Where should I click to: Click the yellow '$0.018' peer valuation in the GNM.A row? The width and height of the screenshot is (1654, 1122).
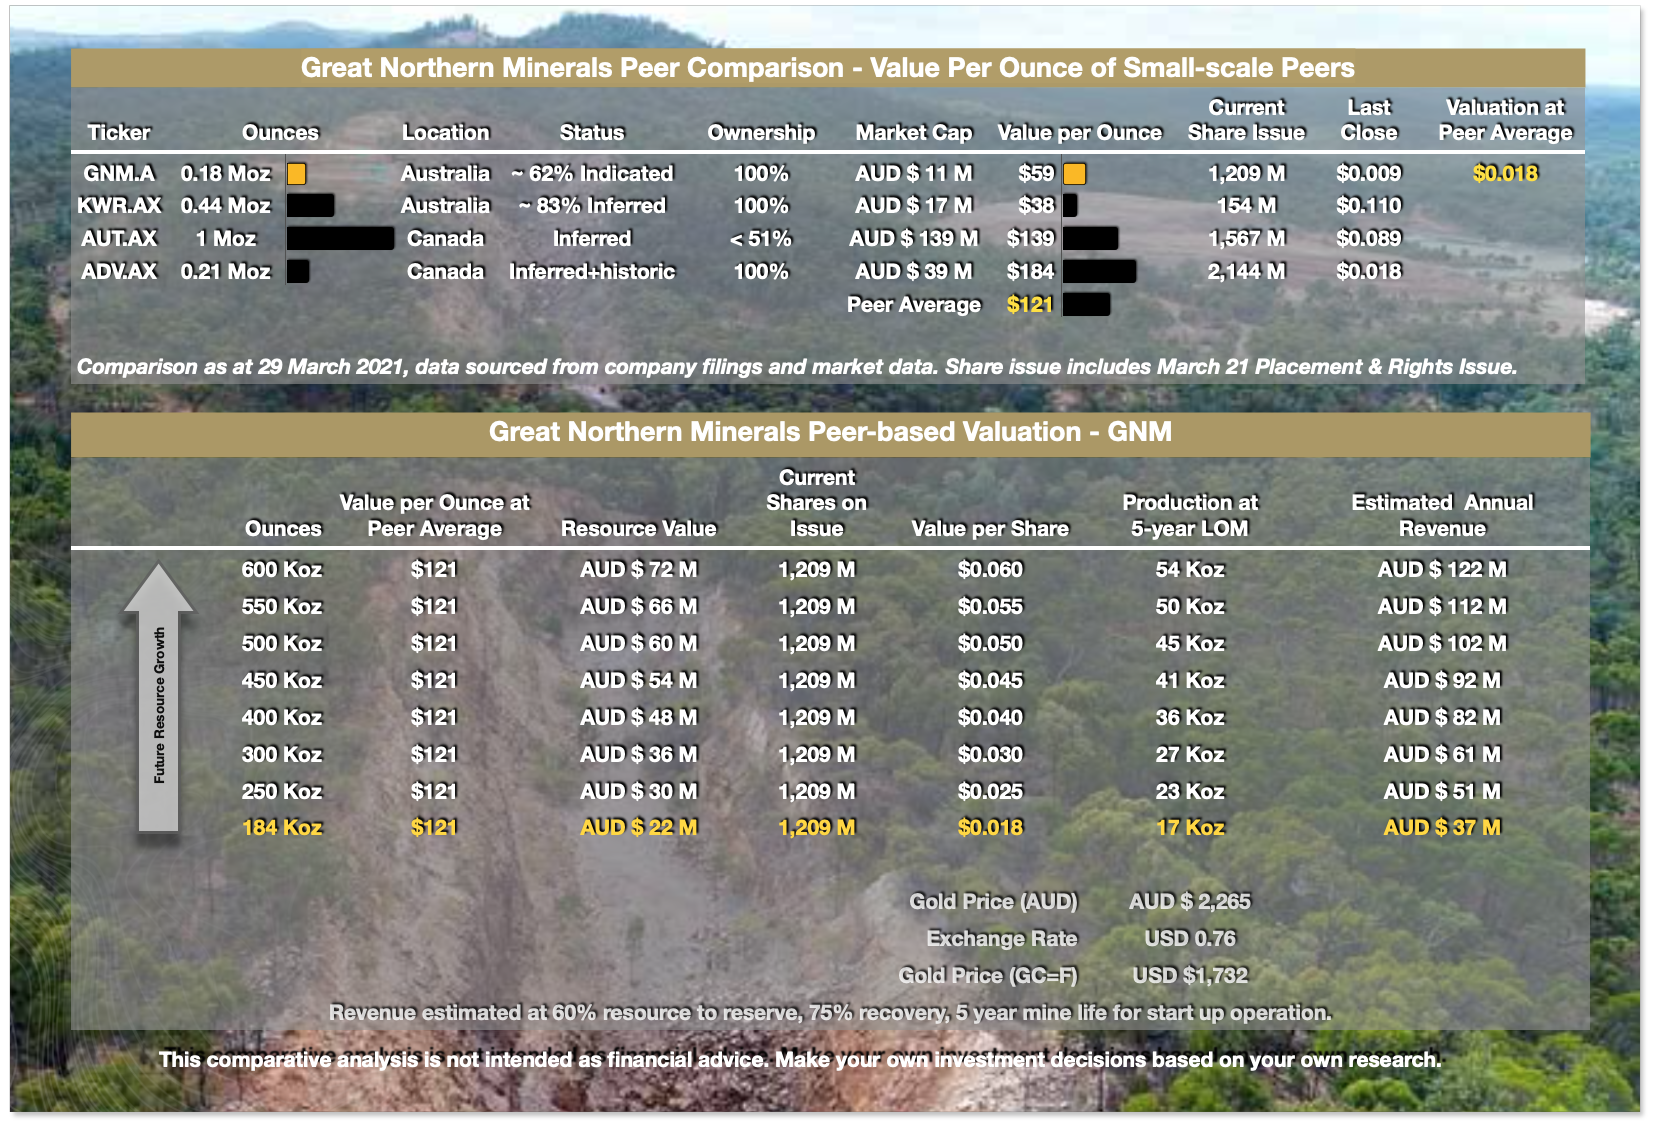1505,173
